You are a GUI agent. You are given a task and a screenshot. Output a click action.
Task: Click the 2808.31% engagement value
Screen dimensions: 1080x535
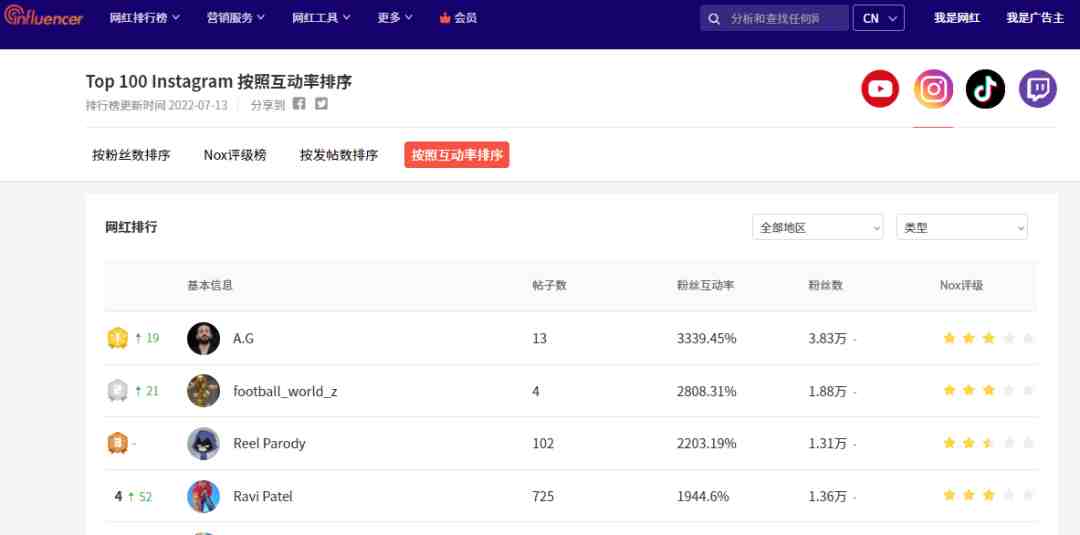click(707, 391)
